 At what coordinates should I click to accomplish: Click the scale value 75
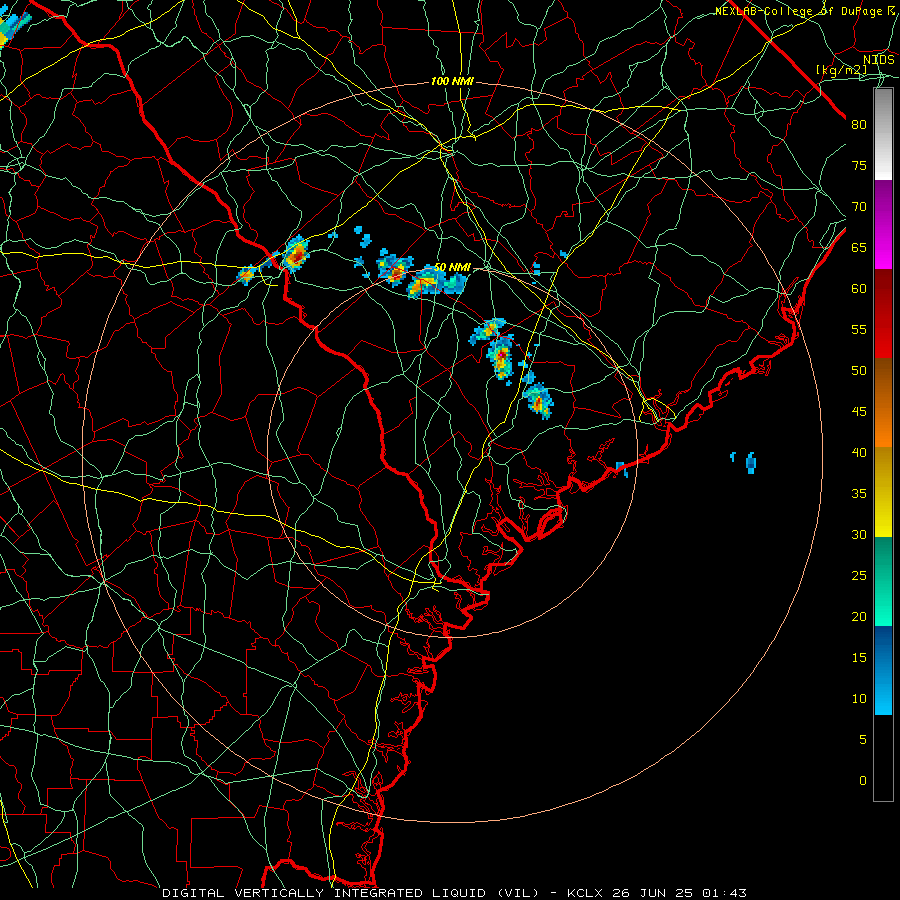pyautogui.click(x=859, y=166)
